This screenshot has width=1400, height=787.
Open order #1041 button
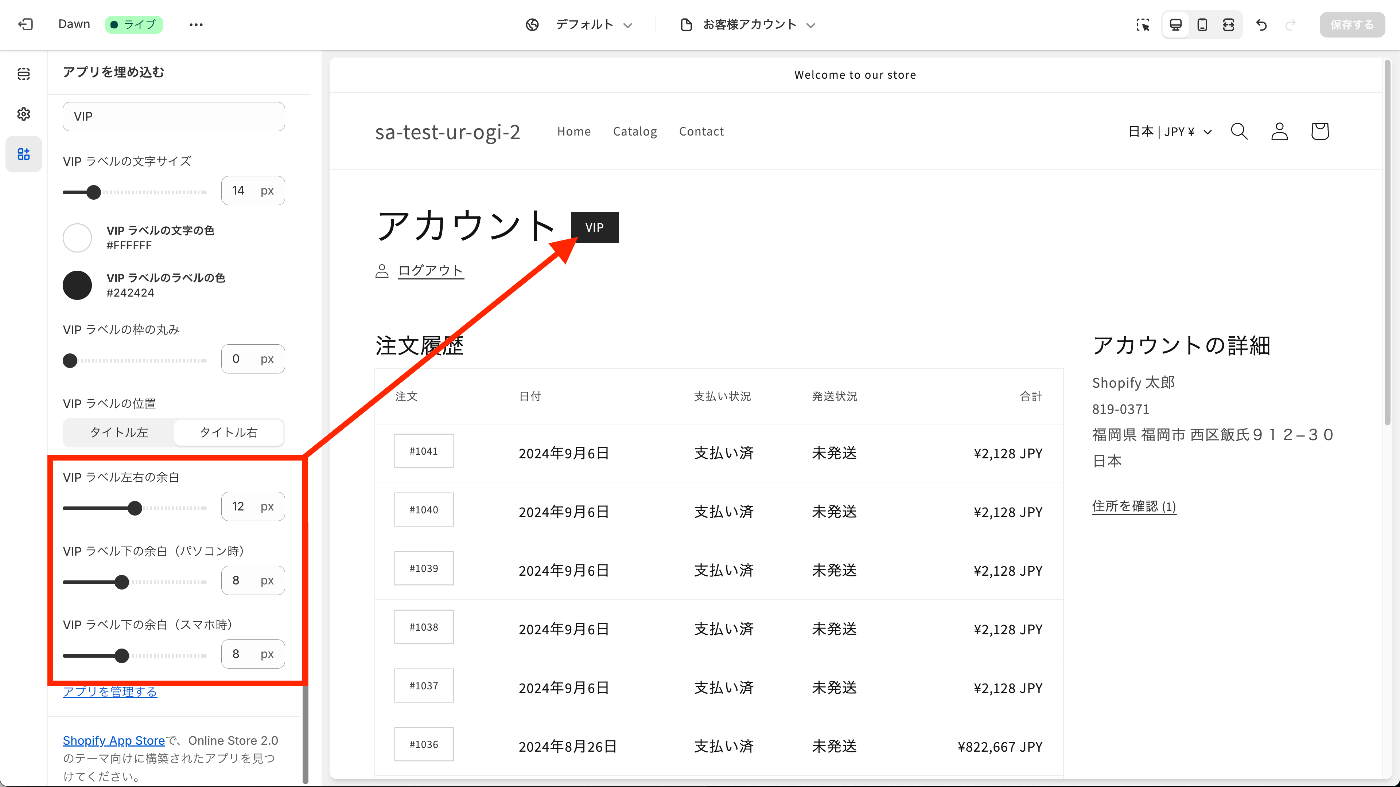424,451
